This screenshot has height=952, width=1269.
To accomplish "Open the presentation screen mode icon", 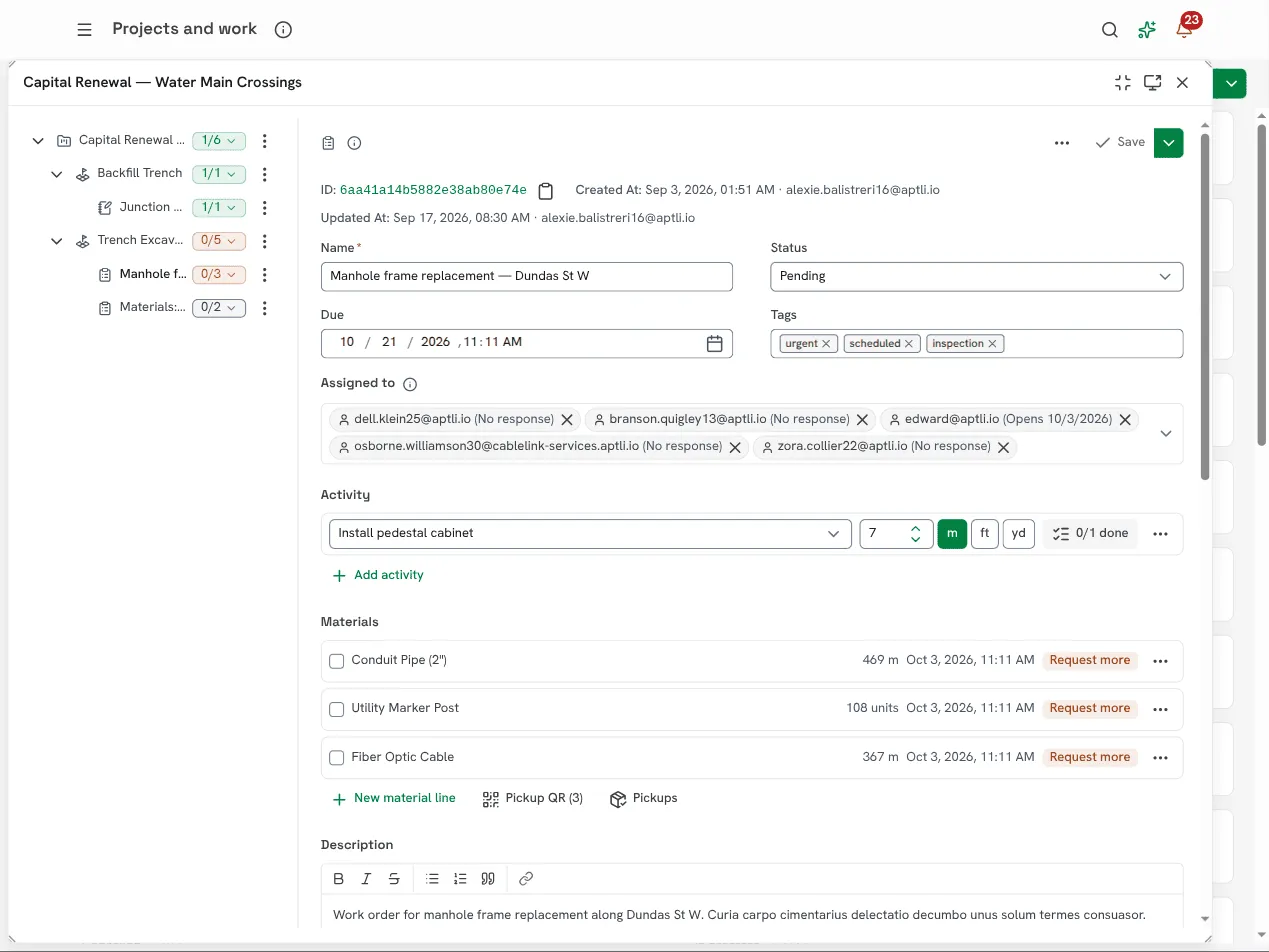I will [1153, 83].
